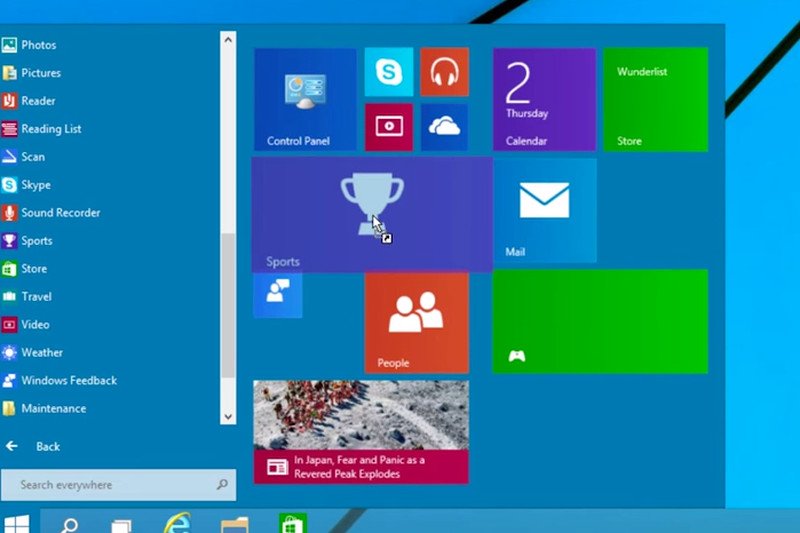The width and height of the screenshot is (800, 533).
Task: Open Sports in the app list
Action: [x=28, y=241]
